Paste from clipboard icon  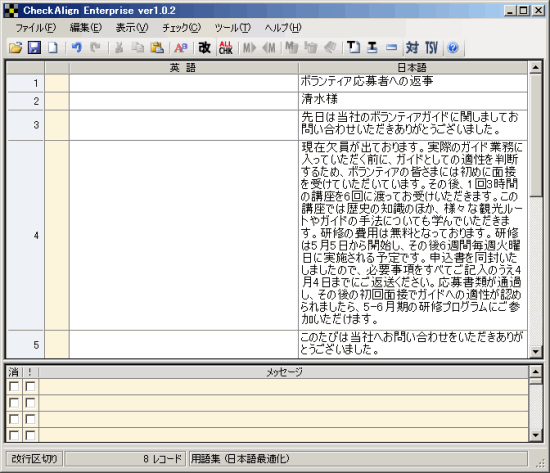(x=157, y=47)
